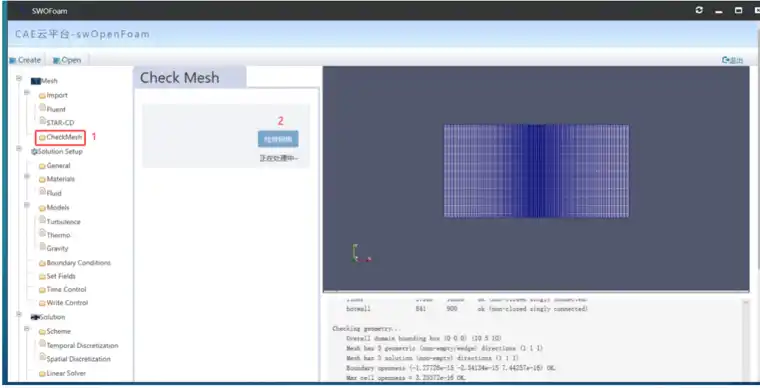Click the blue check mesh button
Image resolution: width=760 pixels, height=388 pixels.
tap(278, 139)
